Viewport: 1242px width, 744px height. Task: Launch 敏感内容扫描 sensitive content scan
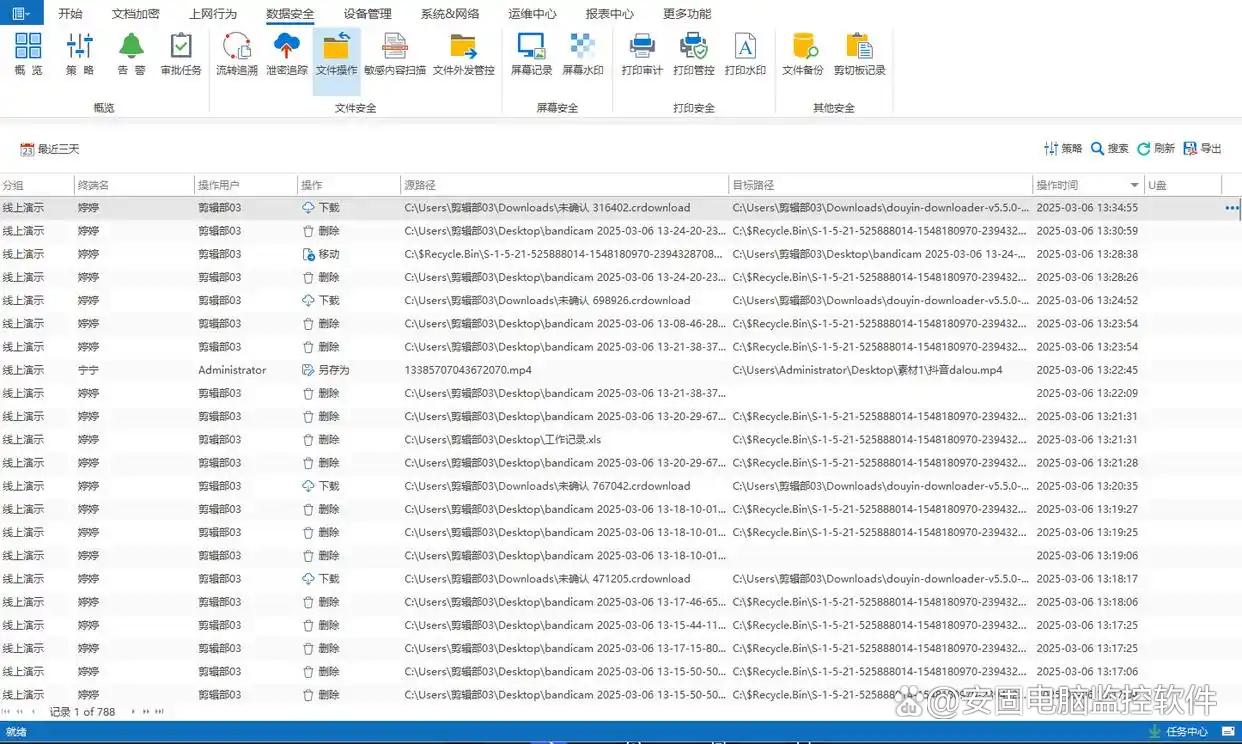[394, 54]
